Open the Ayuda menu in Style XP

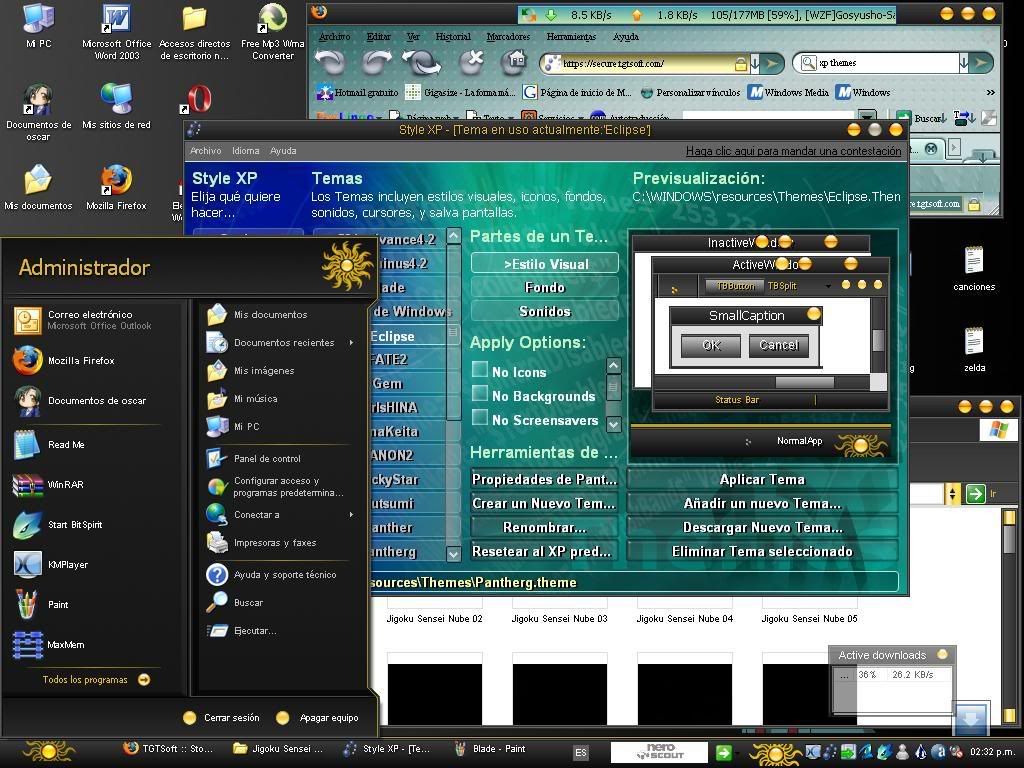click(x=283, y=151)
